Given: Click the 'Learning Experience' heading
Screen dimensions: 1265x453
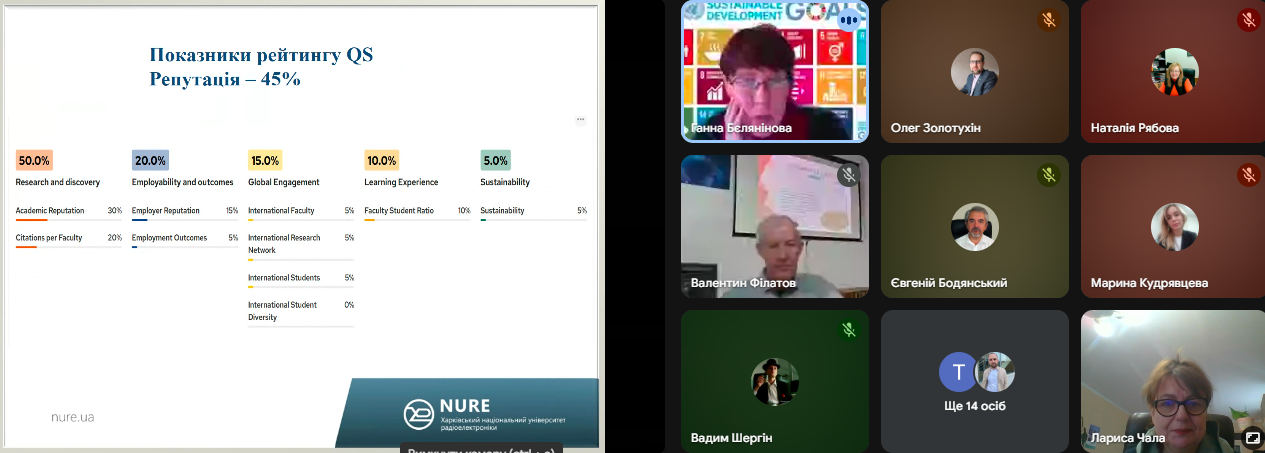Looking at the screenshot, I should pos(401,182).
